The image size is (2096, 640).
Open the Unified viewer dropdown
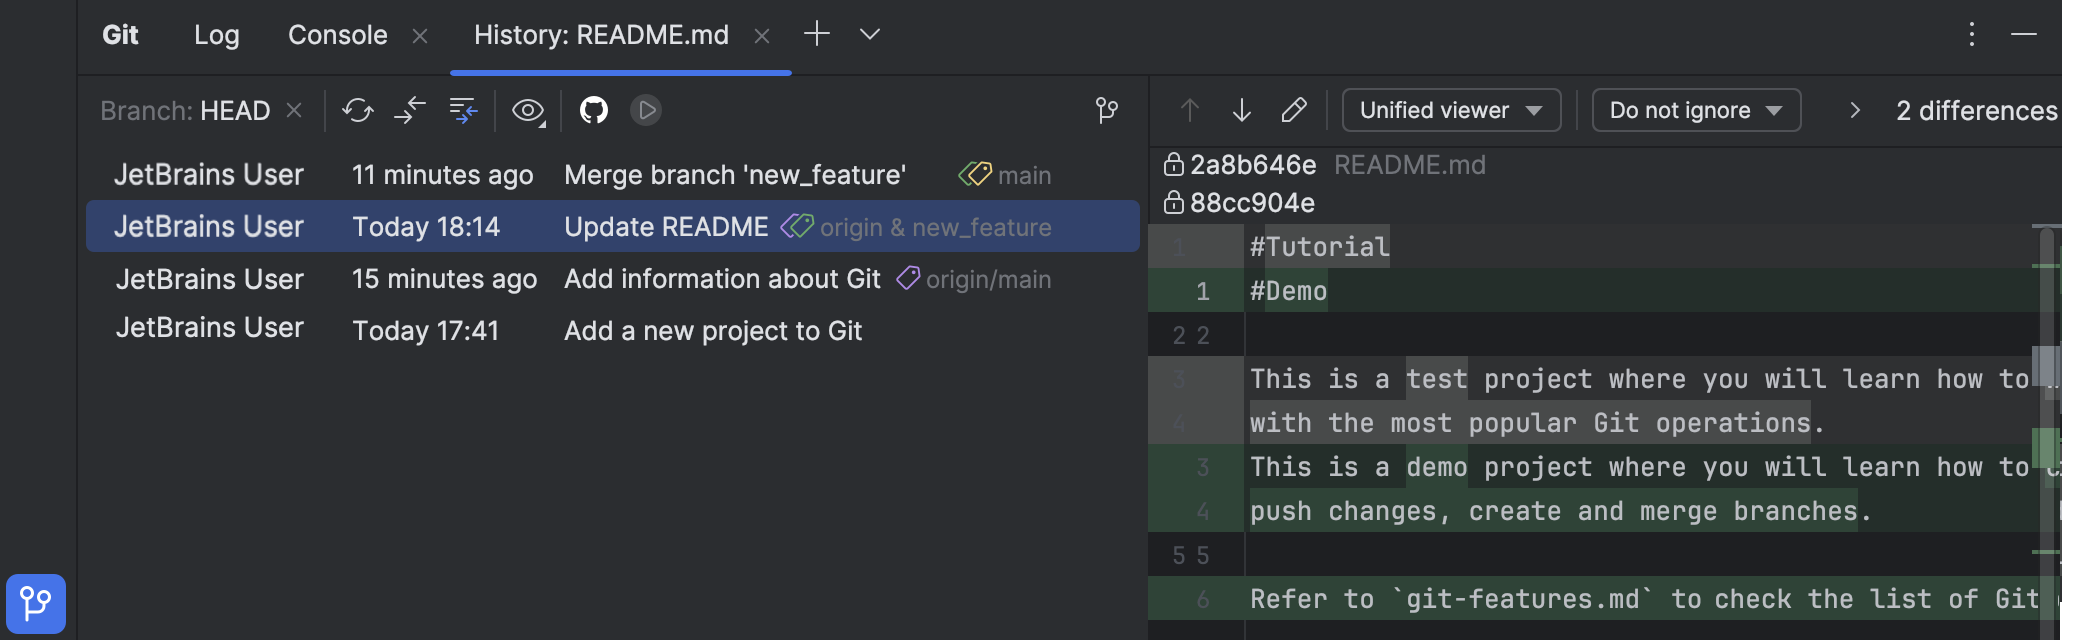click(1451, 110)
